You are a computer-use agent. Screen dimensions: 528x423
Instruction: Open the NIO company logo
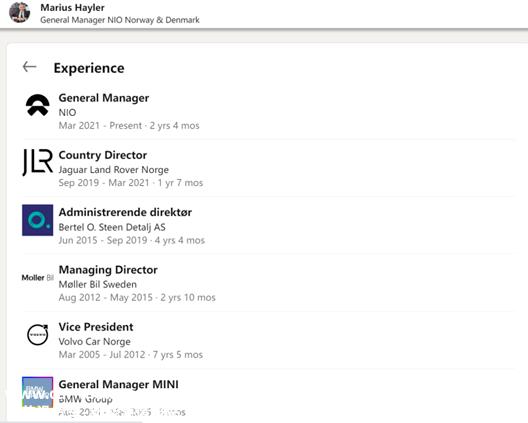(x=38, y=105)
